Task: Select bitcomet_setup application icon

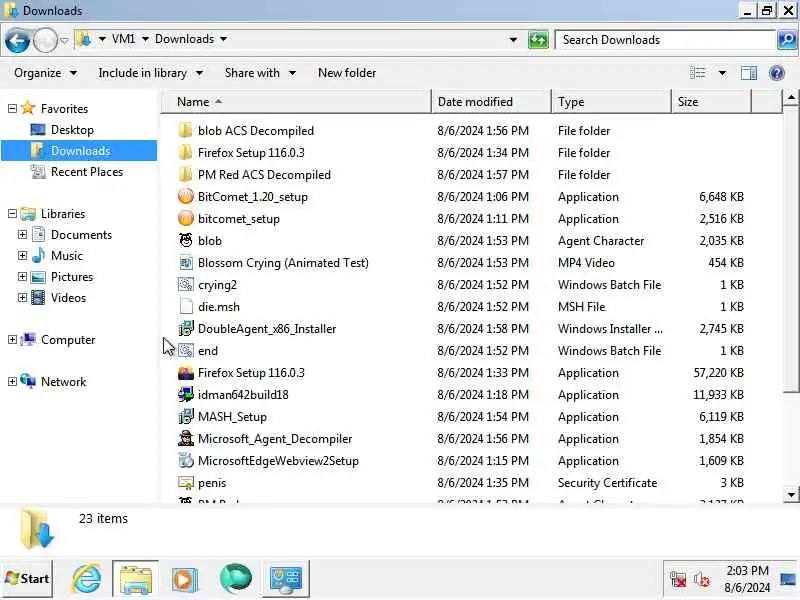Action: 186,218
